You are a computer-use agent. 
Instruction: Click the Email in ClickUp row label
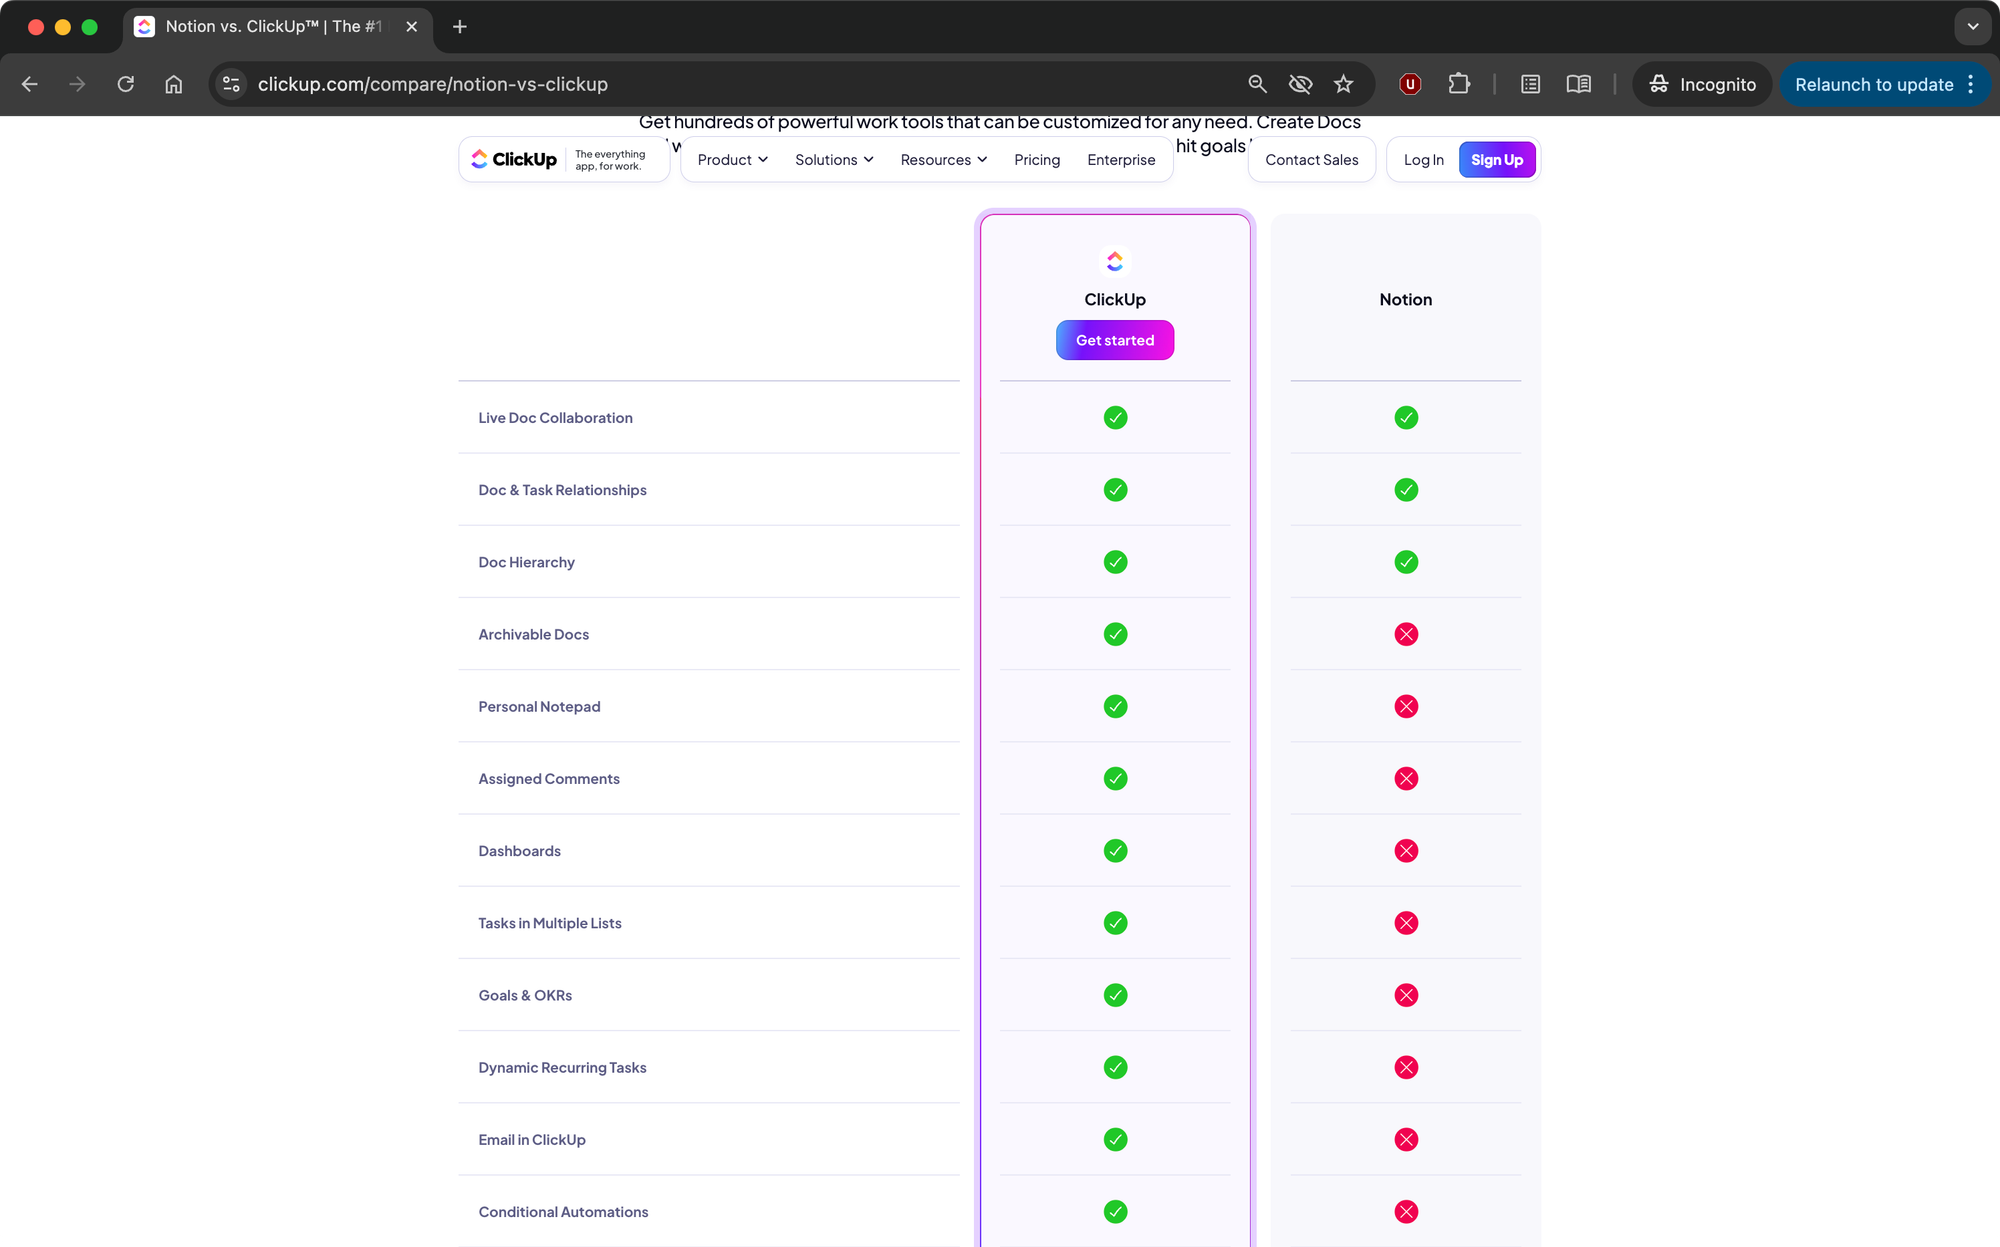(532, 1140)
